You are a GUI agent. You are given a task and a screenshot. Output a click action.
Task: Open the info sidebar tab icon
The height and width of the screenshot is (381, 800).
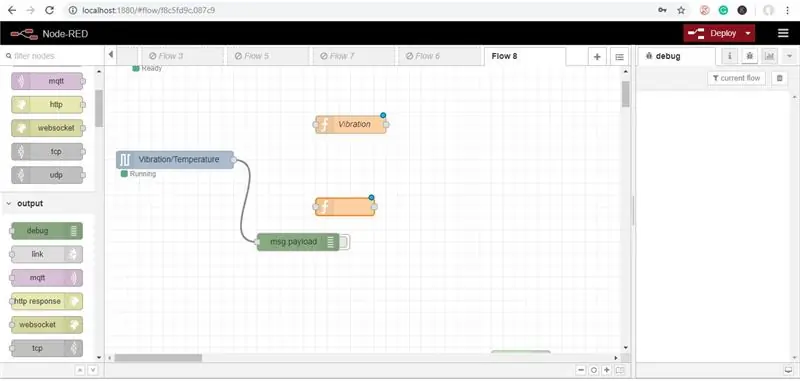click(x=730, y=56)
